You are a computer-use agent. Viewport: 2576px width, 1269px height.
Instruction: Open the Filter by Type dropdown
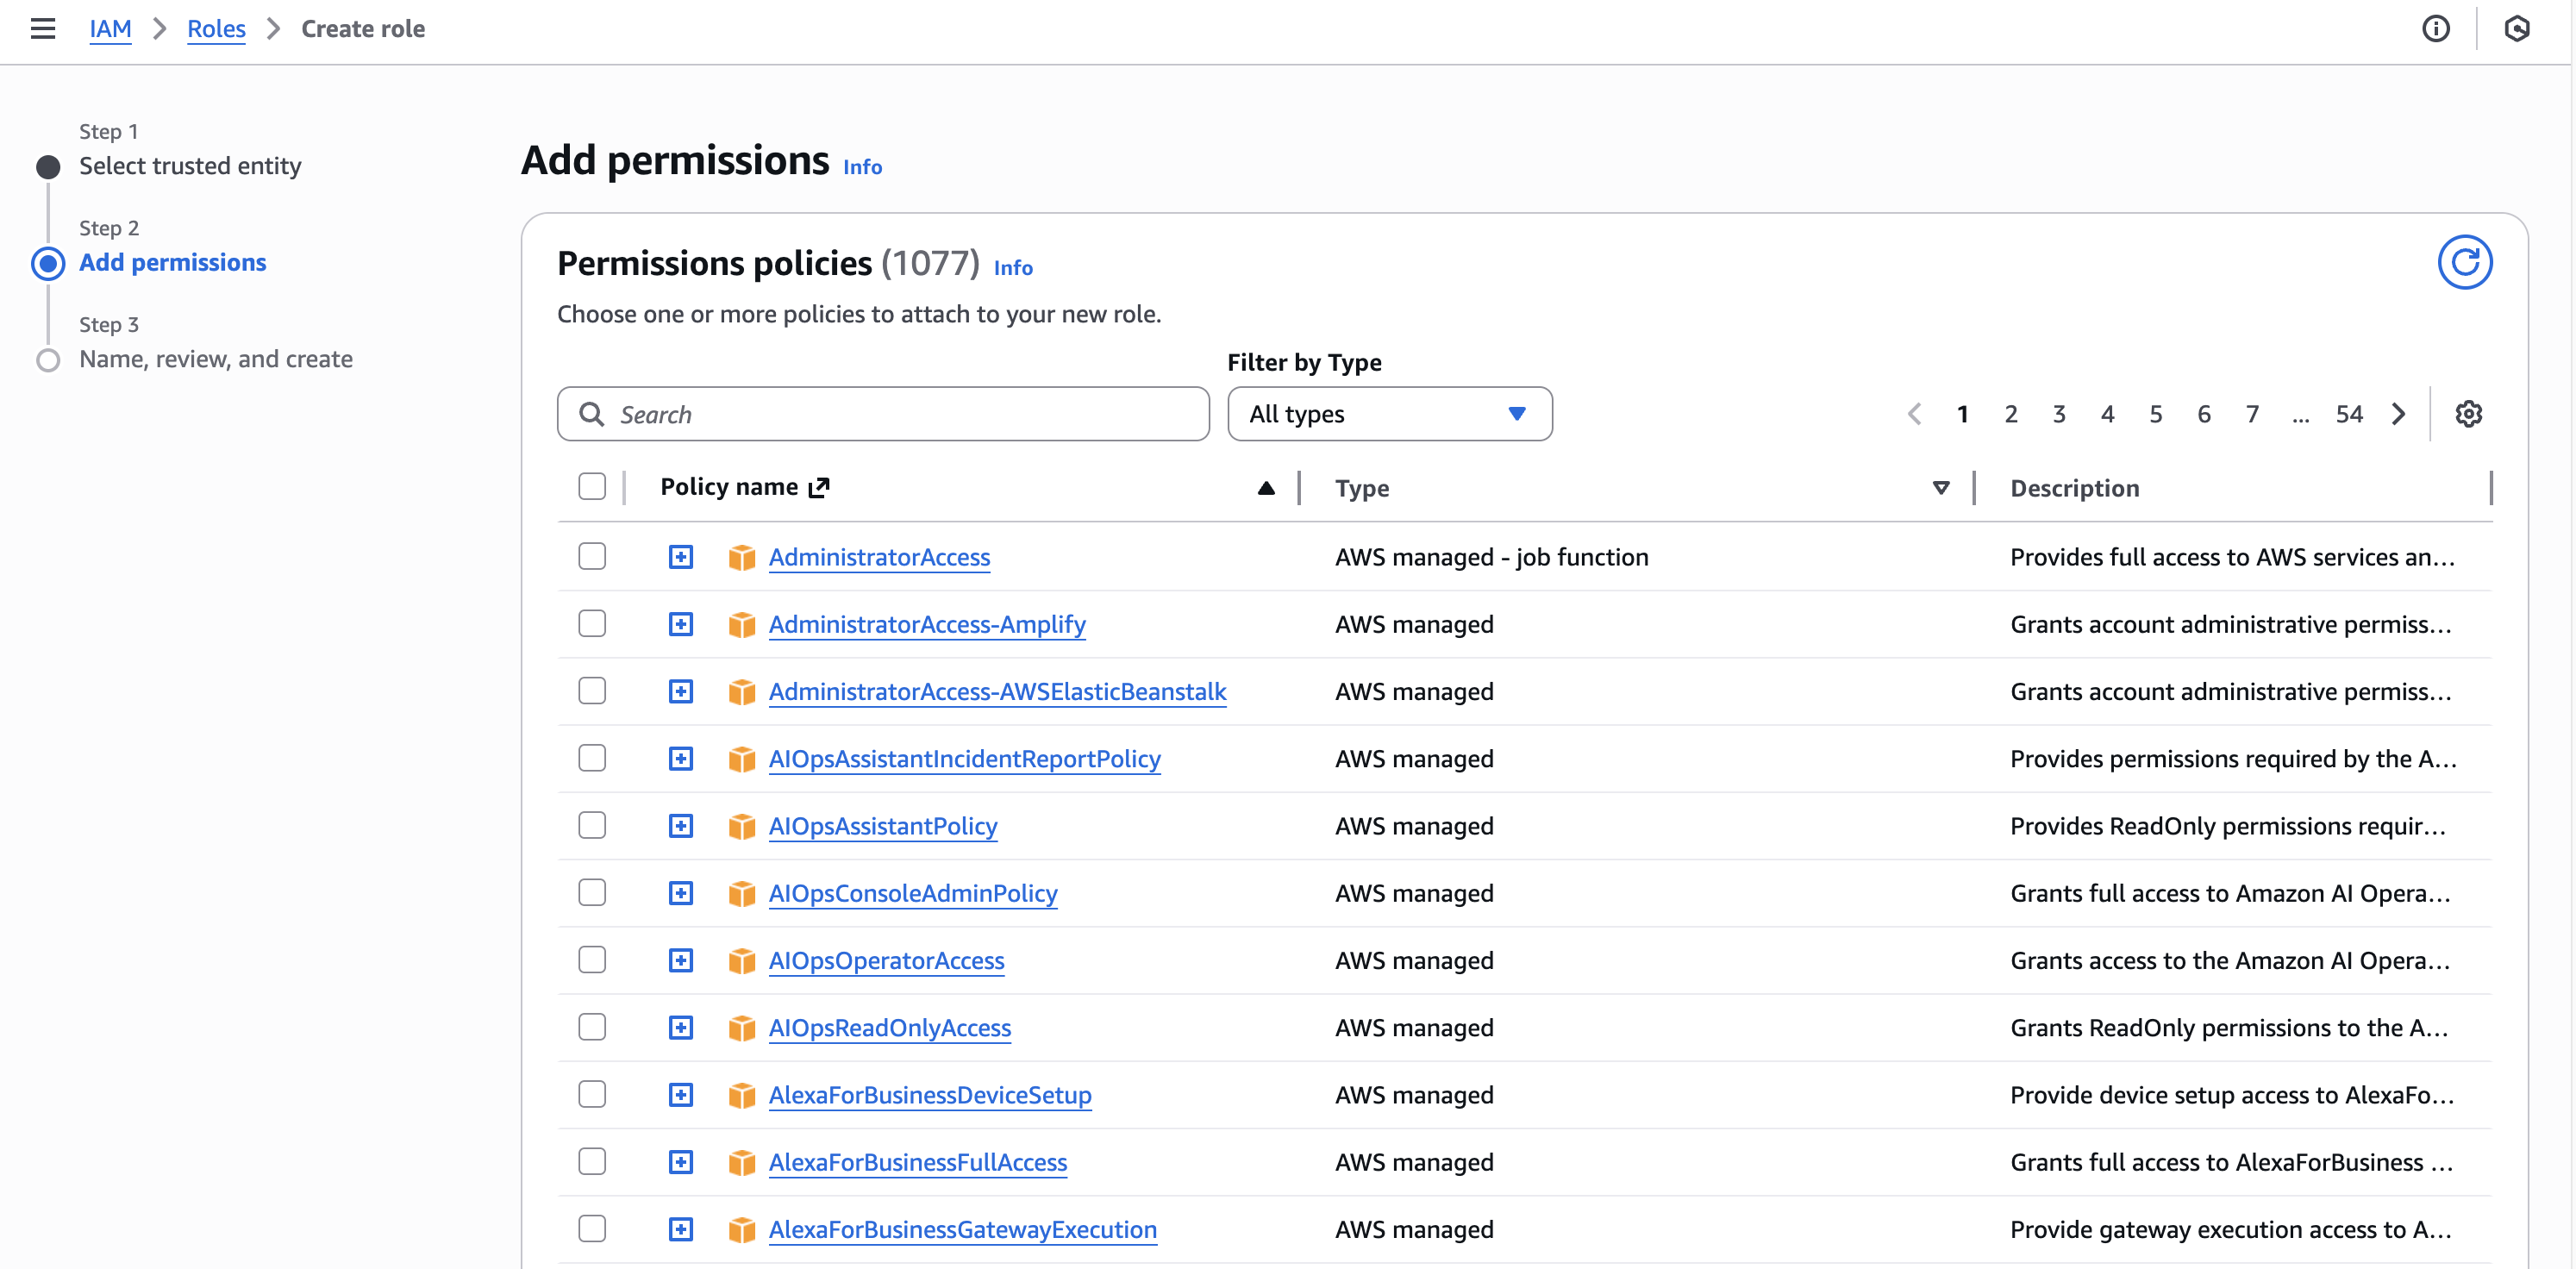coord(1389,414)
